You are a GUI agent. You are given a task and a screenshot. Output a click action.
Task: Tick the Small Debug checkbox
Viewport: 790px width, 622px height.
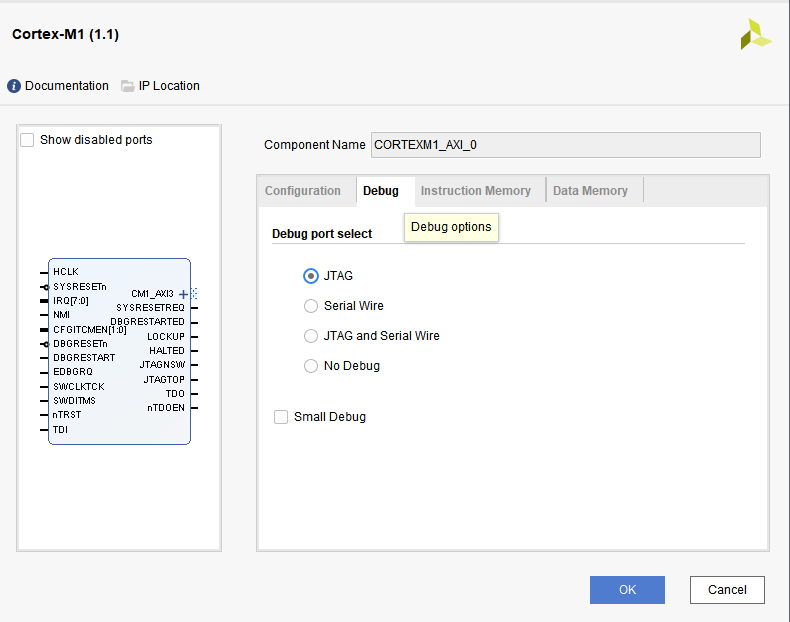[x=281, y=417]
